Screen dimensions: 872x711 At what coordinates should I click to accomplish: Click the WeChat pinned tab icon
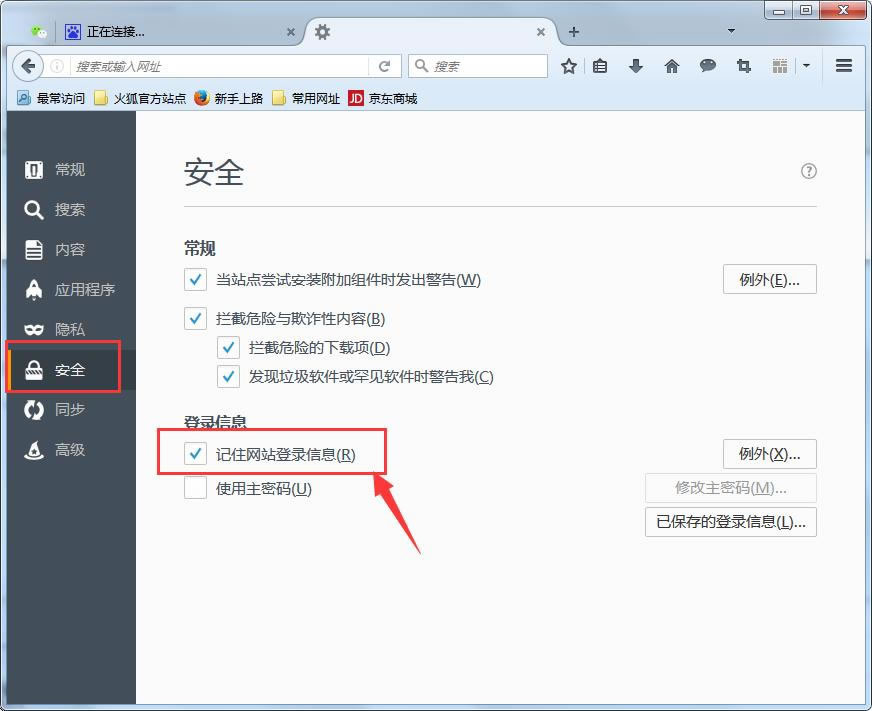click(x=38, y=32)
